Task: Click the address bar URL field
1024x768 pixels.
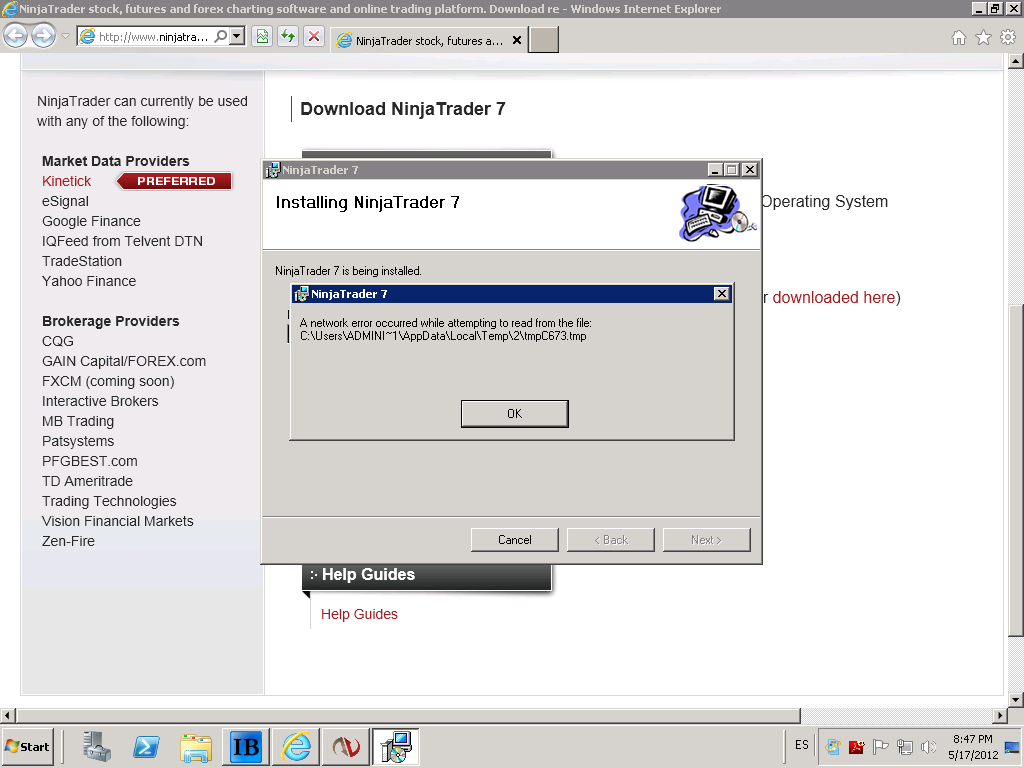Action: tap(153, 37)
